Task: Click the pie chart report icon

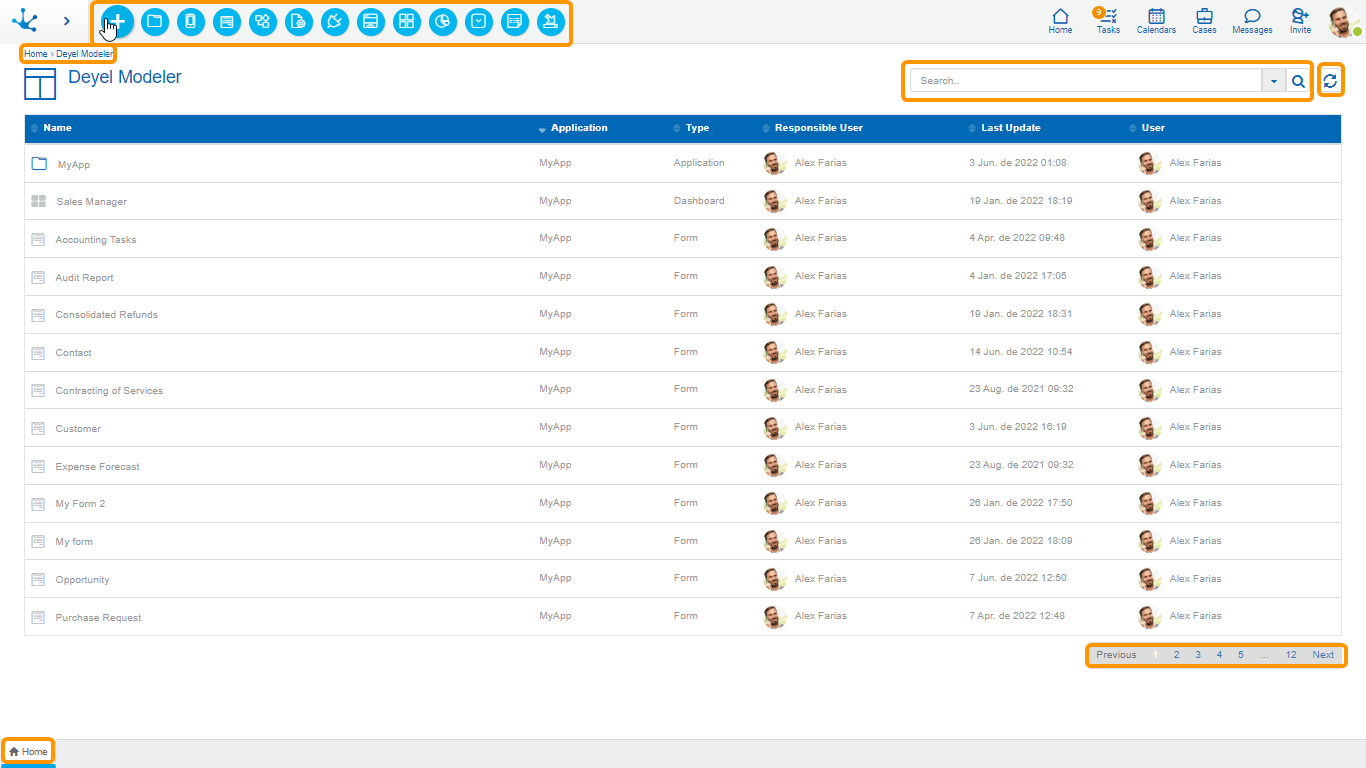Action: 443,21
